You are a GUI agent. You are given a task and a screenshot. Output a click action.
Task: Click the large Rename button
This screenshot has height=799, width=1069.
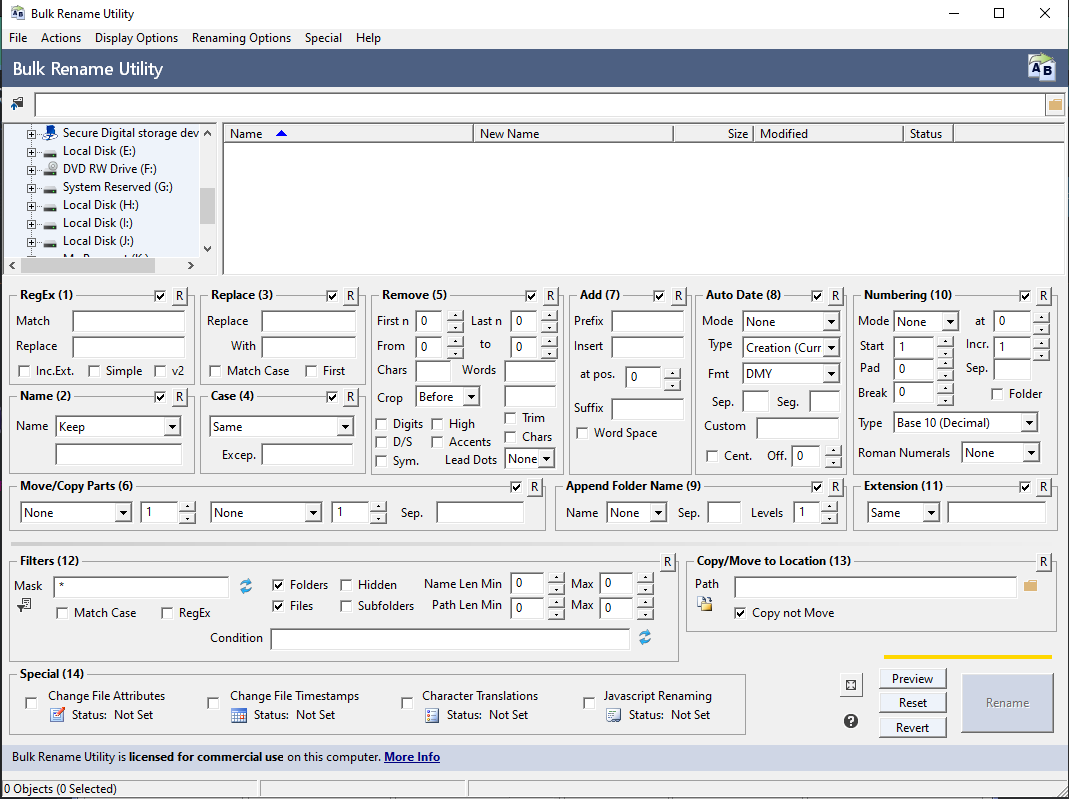click(1007, 703)
